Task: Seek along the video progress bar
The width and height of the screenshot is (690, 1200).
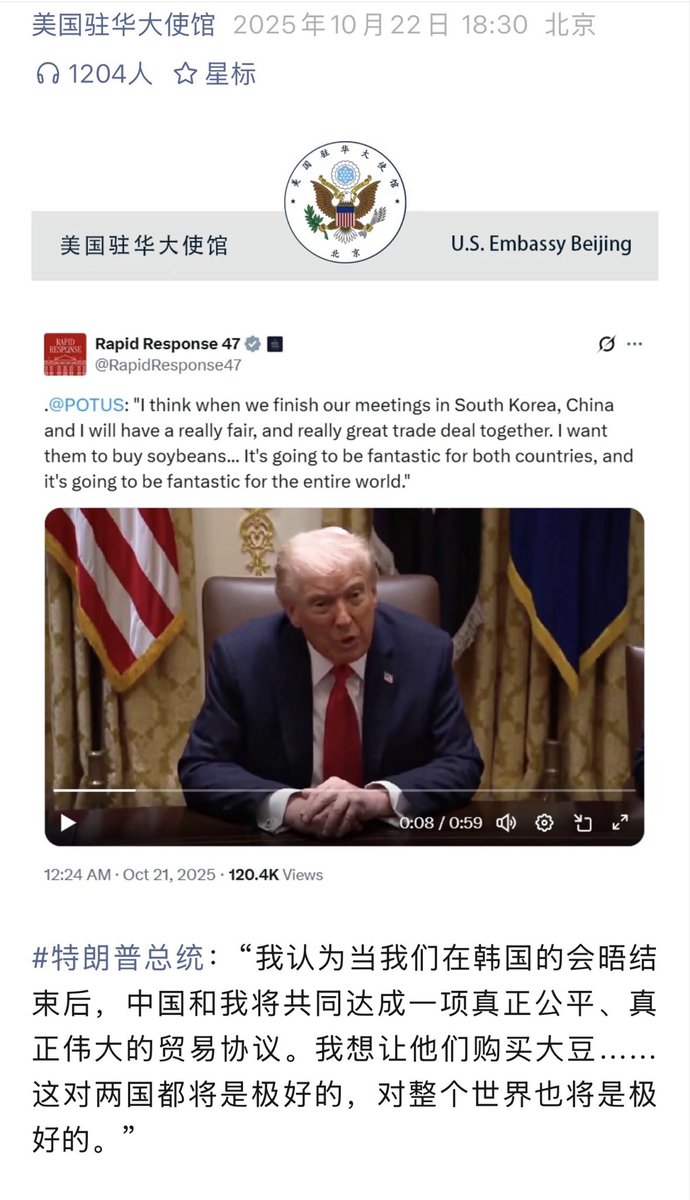Action: tap(344, 790)
